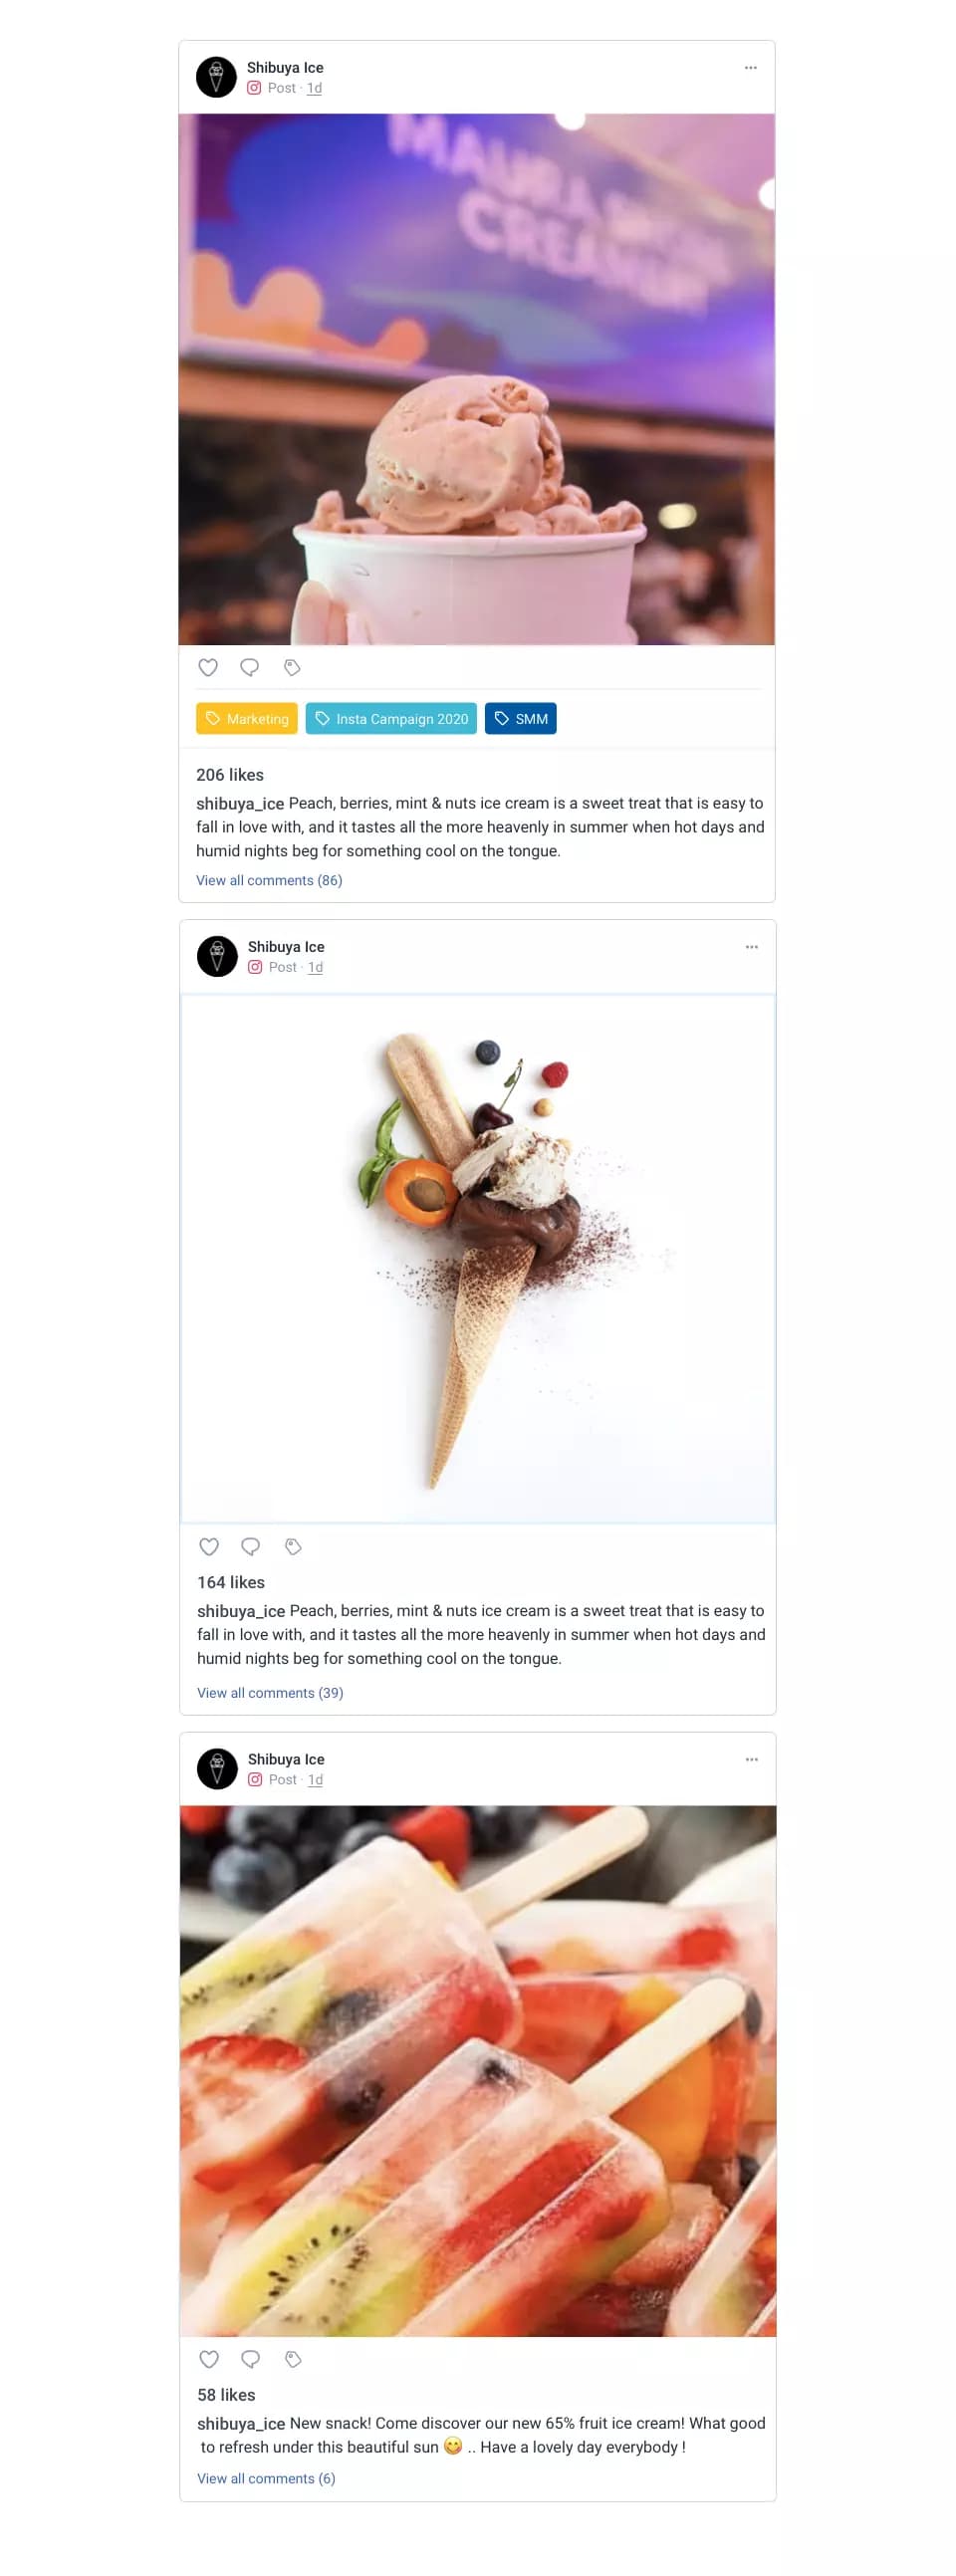Open comments on the first post
956x2576 pixels.
[x=250, y=667]
